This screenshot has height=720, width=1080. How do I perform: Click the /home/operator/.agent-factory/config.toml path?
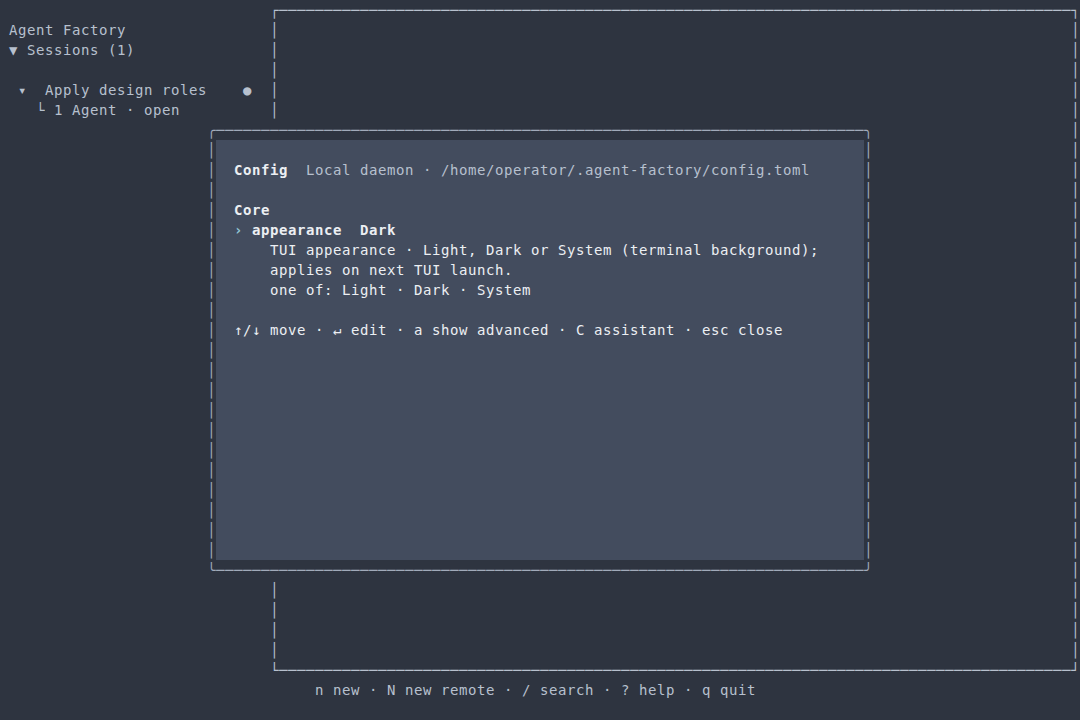click(625, 170)
